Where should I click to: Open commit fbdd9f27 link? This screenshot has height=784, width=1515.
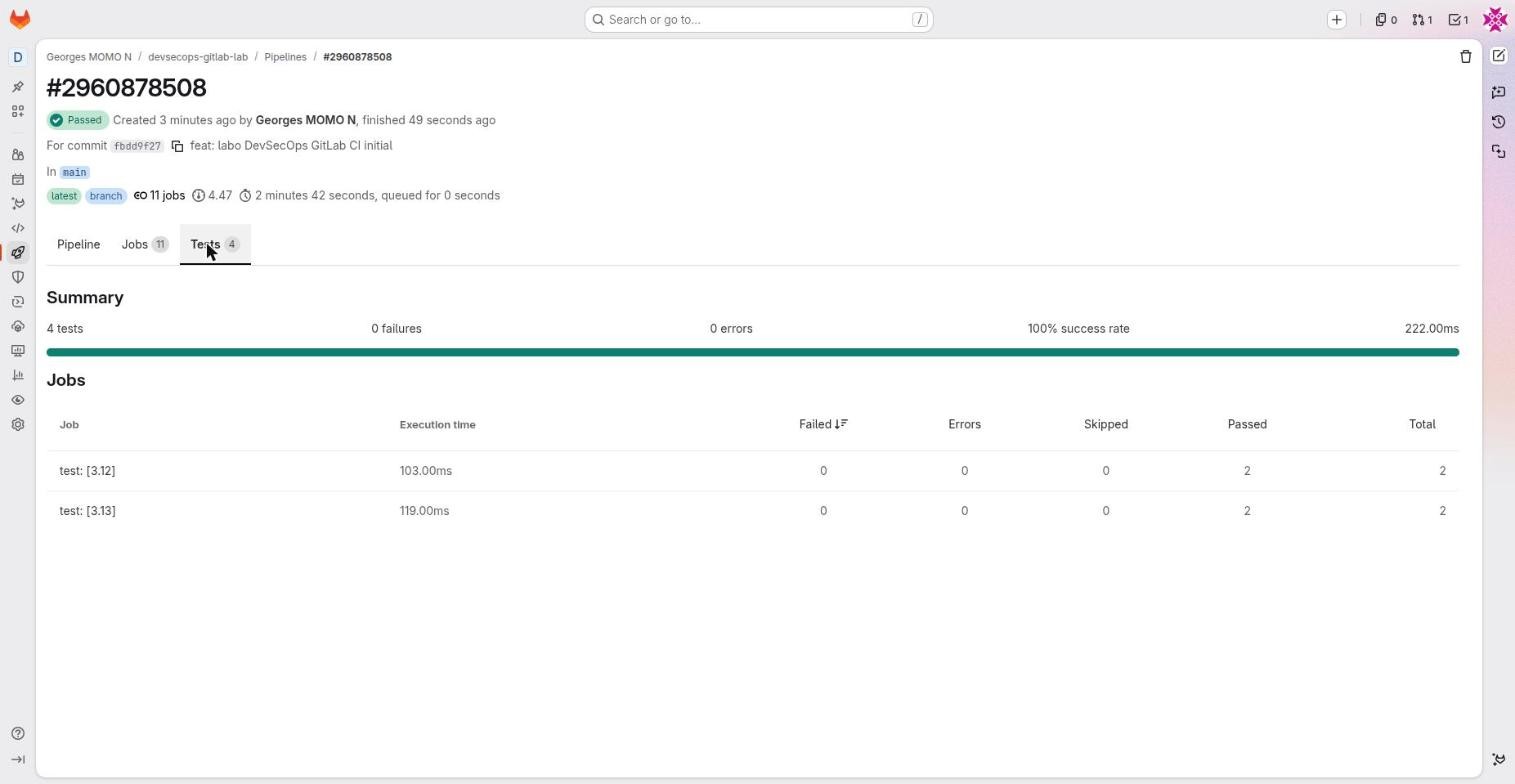[137, 146]
